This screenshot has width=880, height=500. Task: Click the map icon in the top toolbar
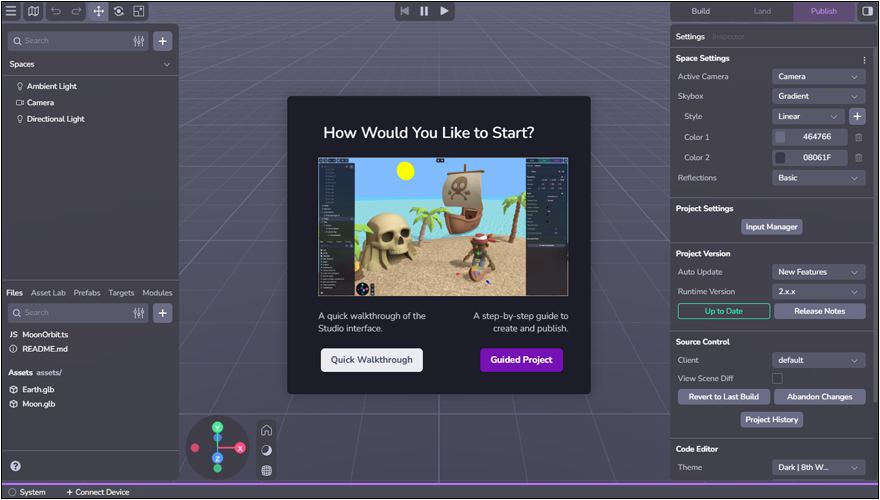(33, 11)
